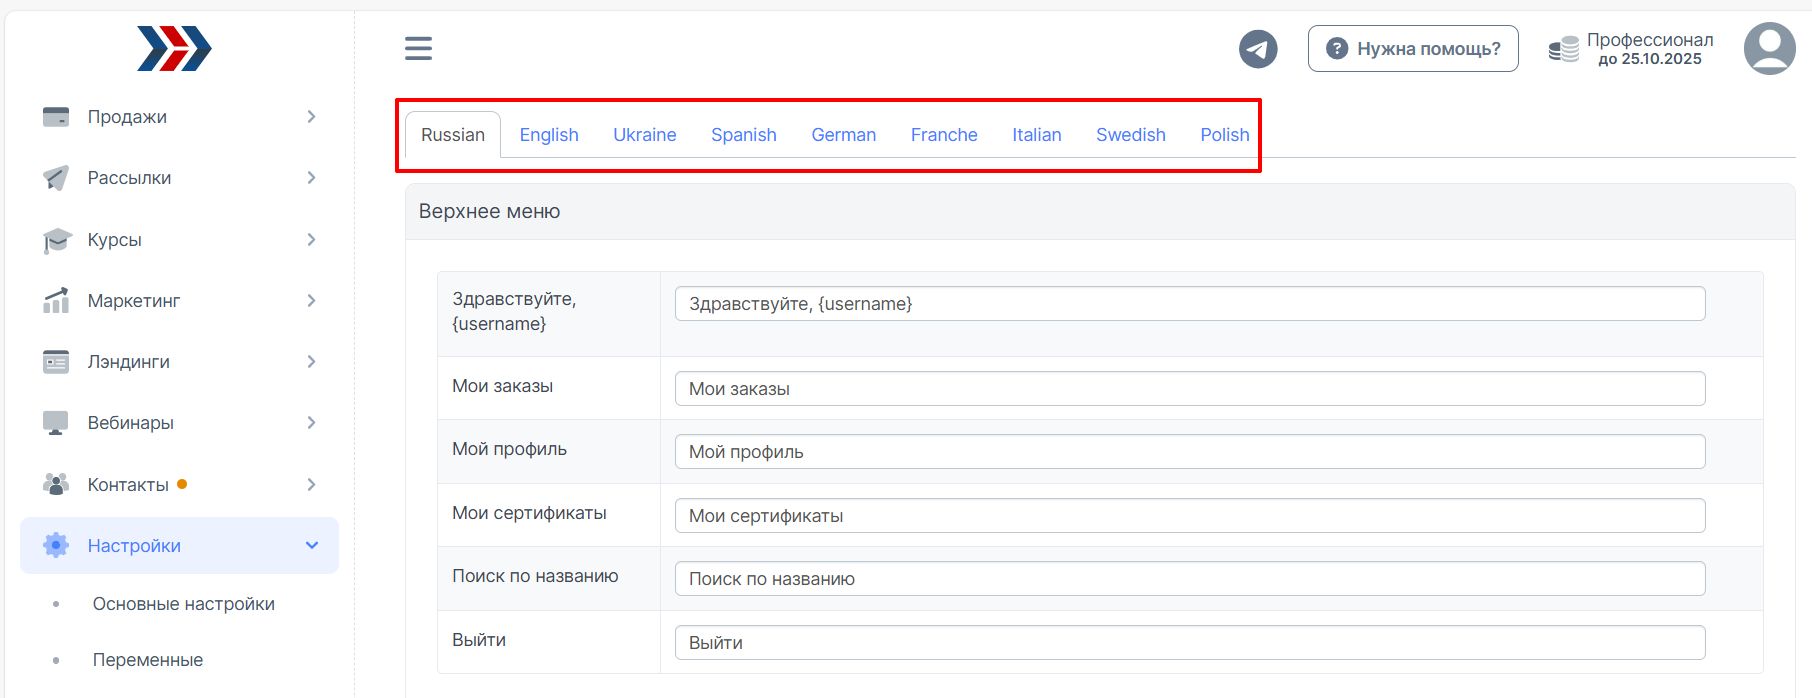Open the Продажи menu label
This screenshot has width=1812, height=698.
pos(127,117)
